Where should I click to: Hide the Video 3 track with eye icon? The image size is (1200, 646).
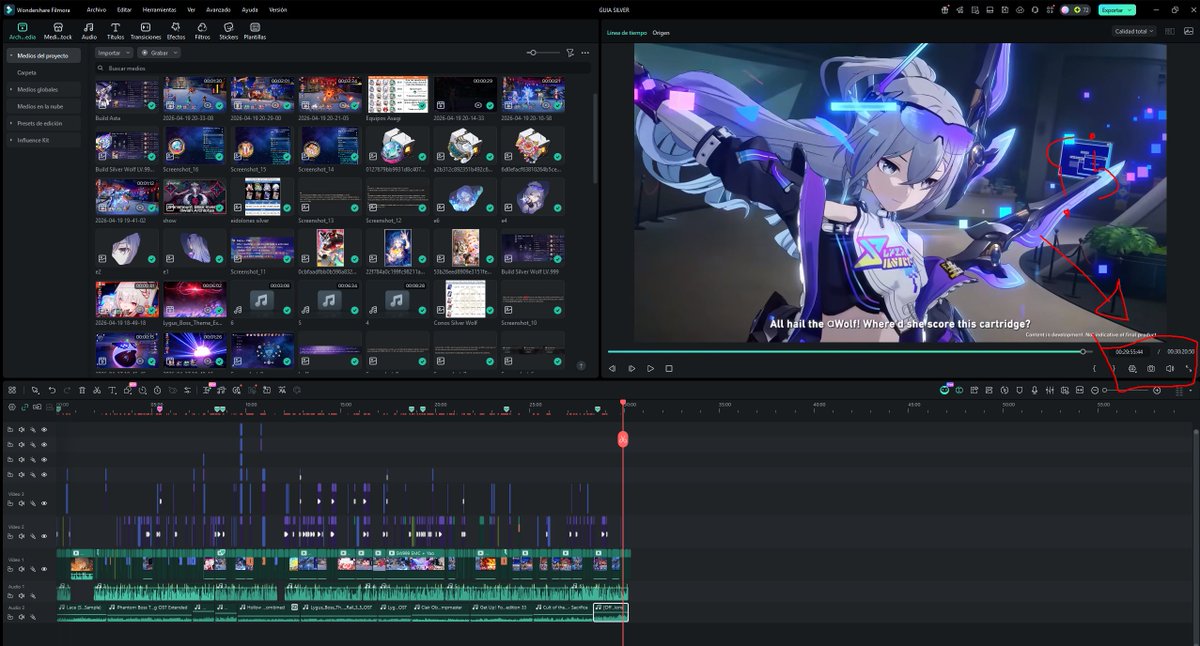pos(44,503)
